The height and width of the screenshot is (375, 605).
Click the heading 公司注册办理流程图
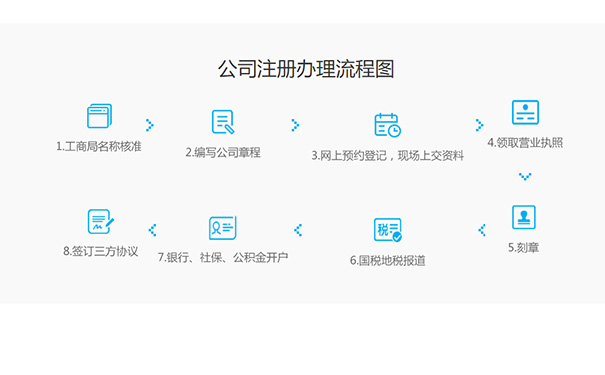[x=306, y=69]
